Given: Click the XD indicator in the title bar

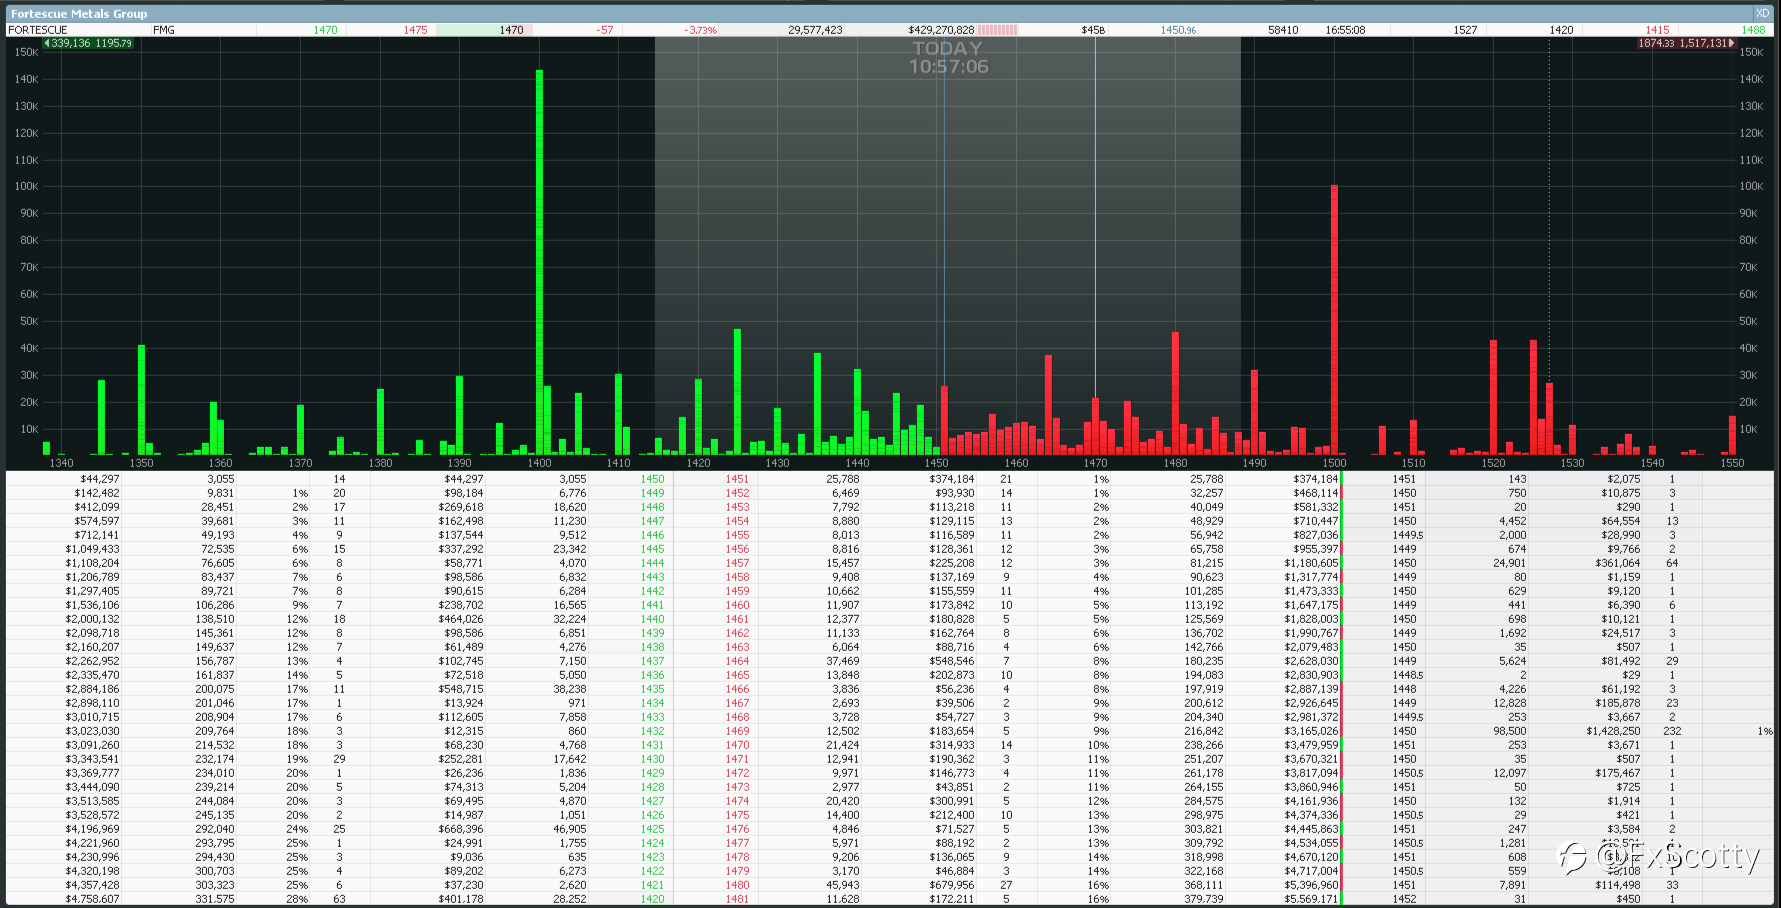Looking at the screenshot, I should [1762, 13].
